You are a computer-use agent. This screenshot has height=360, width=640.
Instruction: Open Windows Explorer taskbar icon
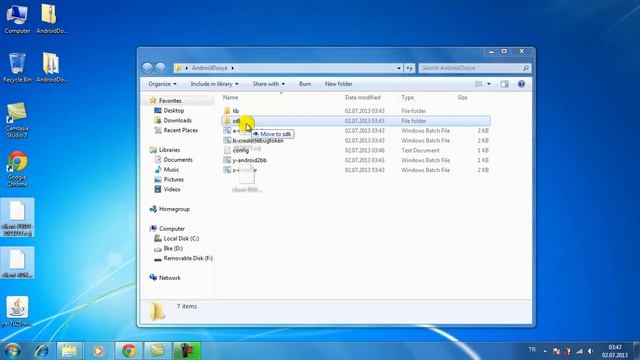coord(69,351)
